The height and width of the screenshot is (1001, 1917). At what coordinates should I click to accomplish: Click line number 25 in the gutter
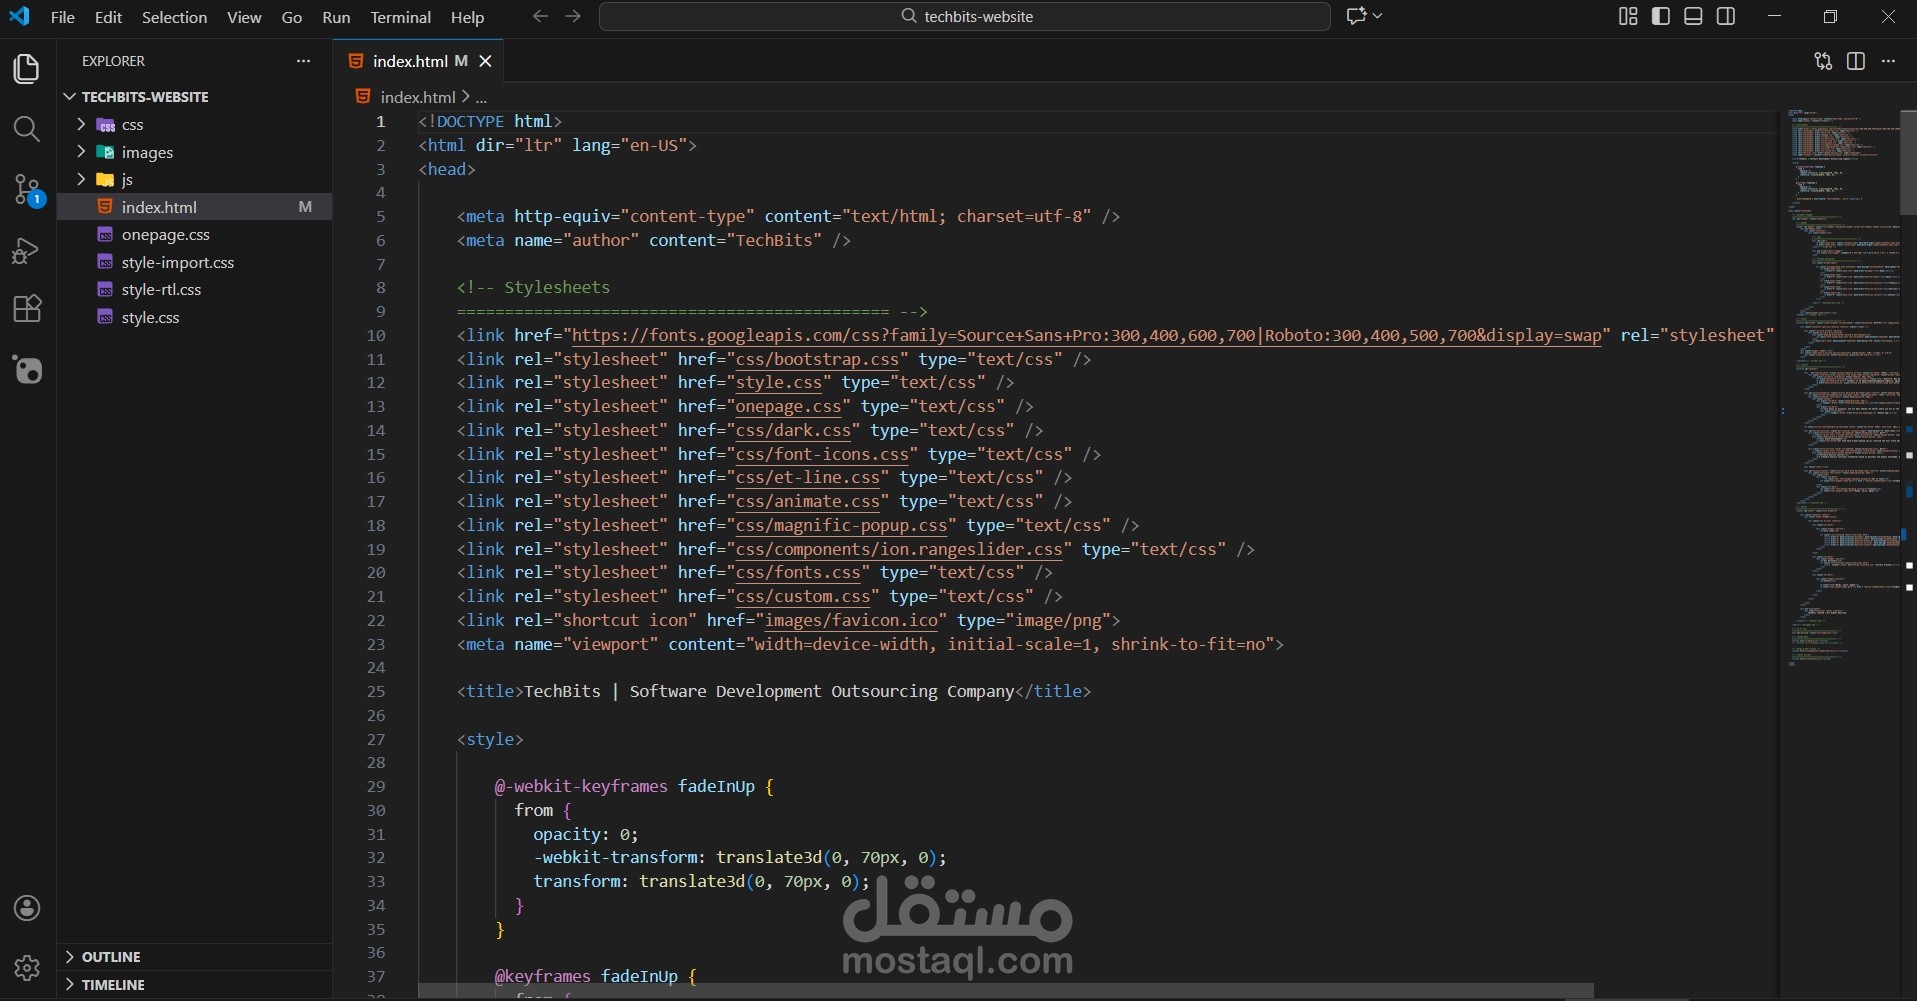click(376, 692)
